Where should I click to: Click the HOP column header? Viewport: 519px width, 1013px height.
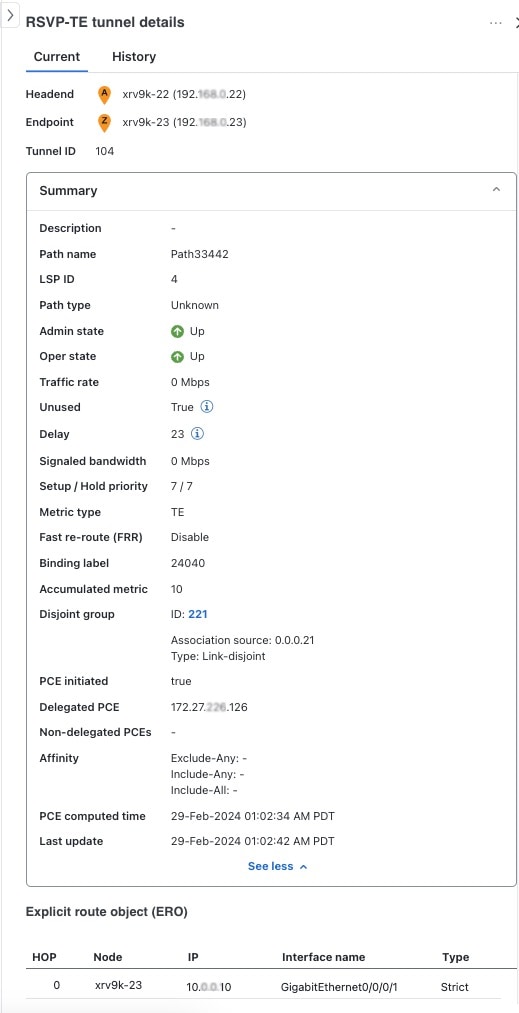click(45, 957)
